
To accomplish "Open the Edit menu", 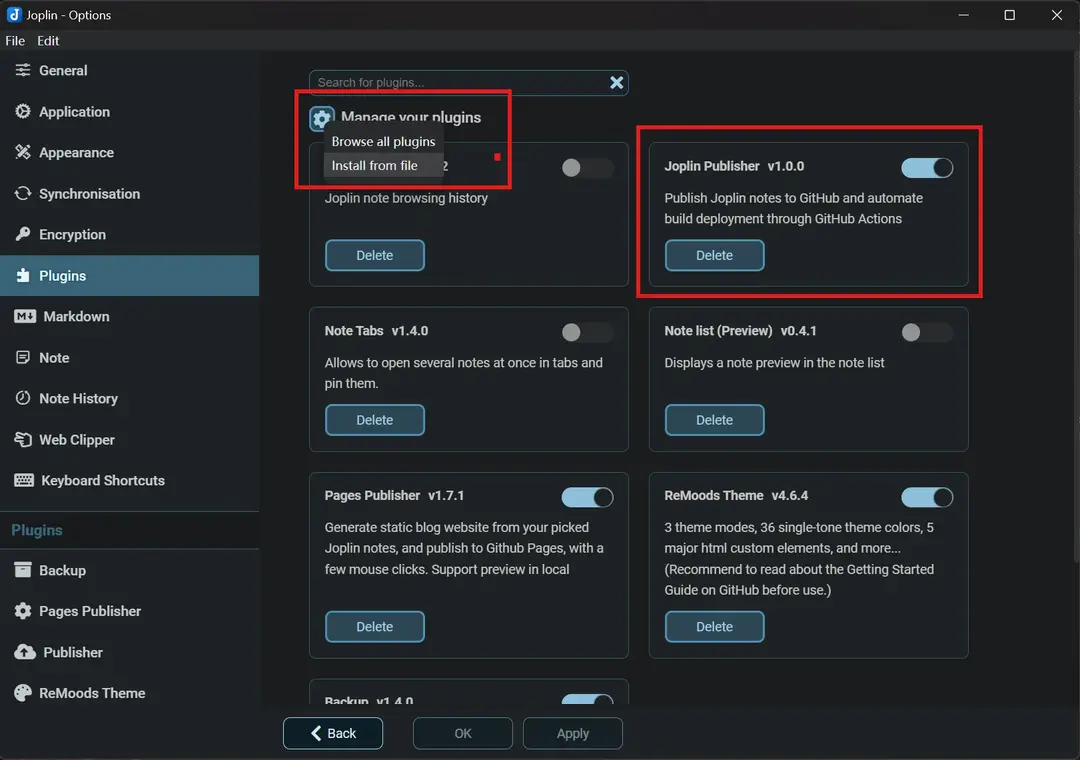I will [47, 41].
